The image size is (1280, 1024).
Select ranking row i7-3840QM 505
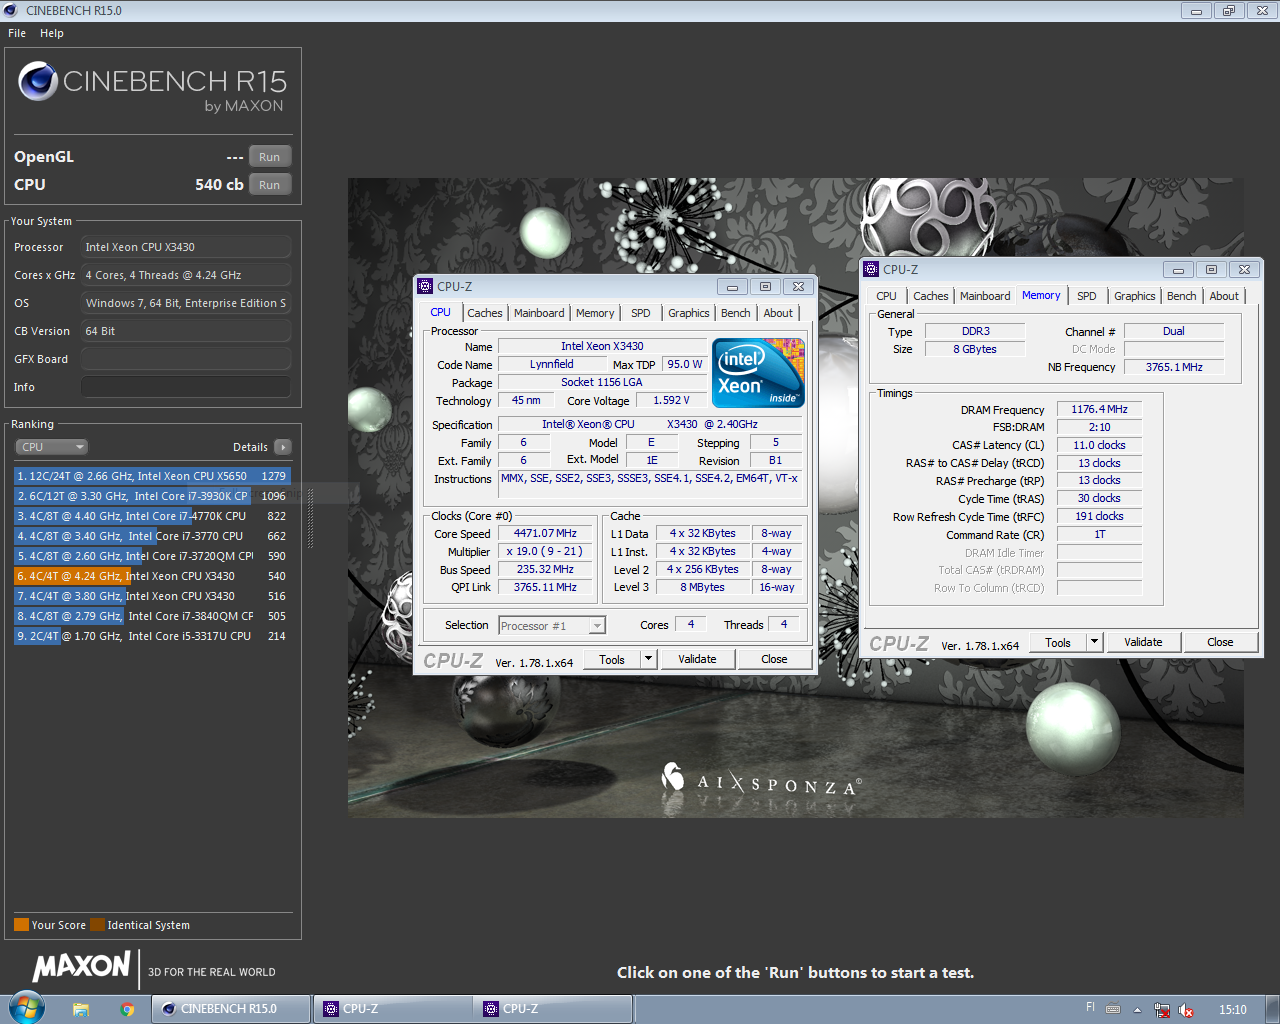(x=152, y=616)
